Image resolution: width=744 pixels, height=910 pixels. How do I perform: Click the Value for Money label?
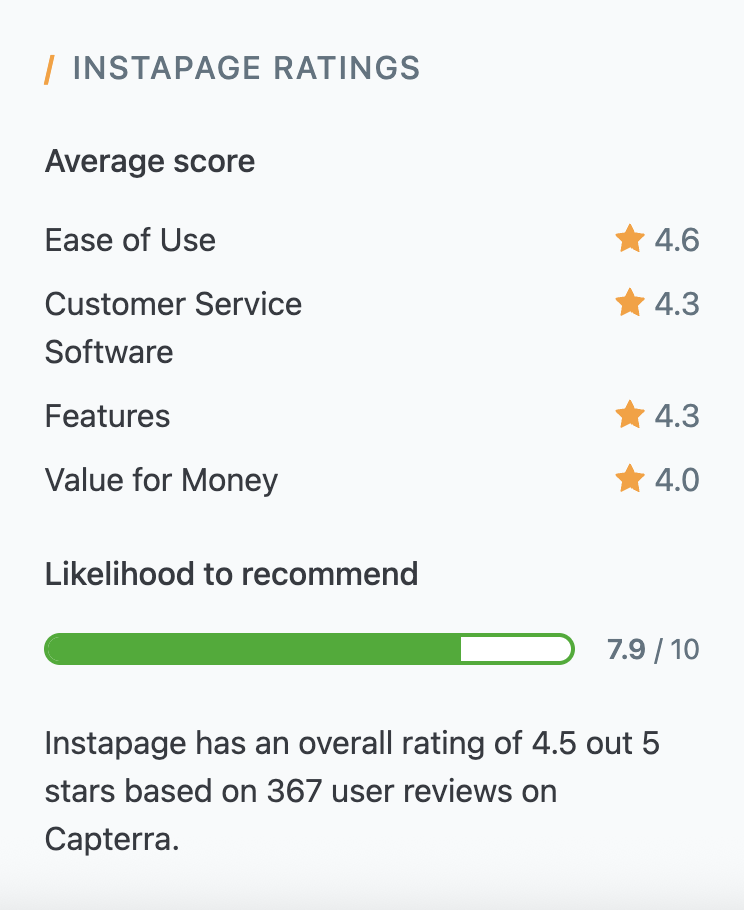coord(161,481)
